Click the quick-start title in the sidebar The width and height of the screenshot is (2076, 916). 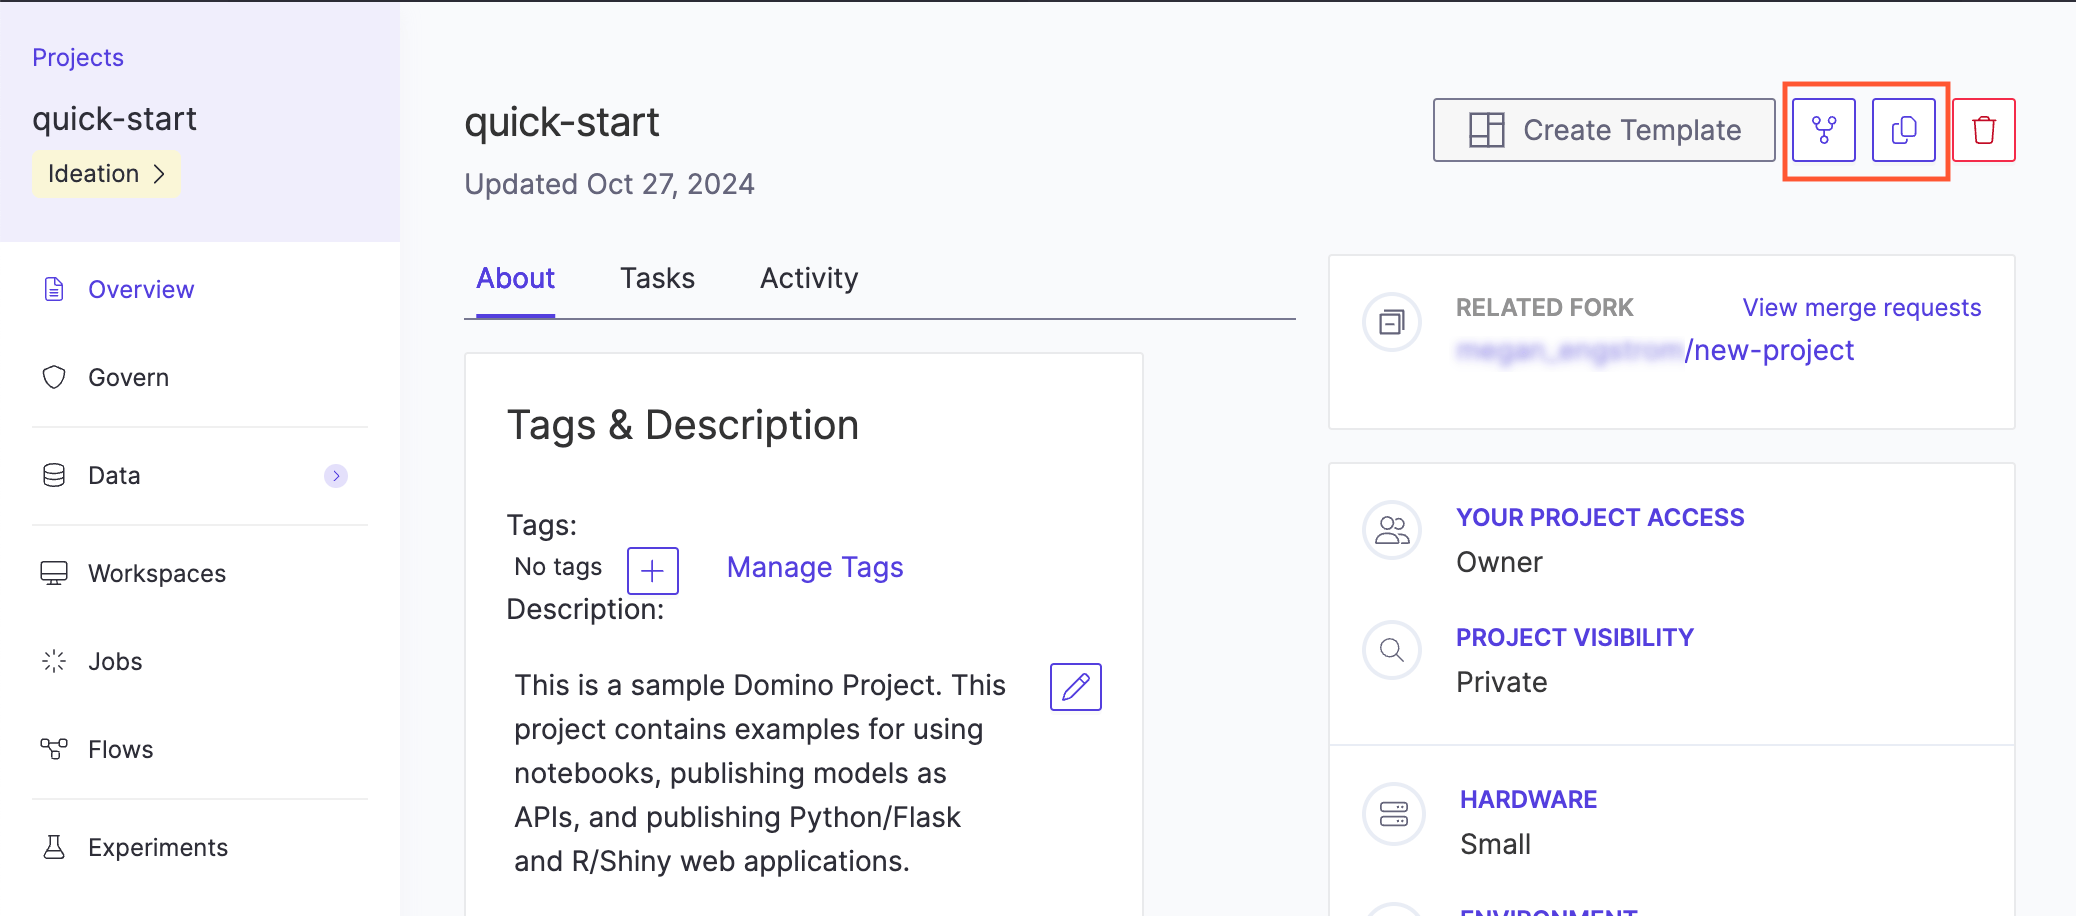(114, 119)
